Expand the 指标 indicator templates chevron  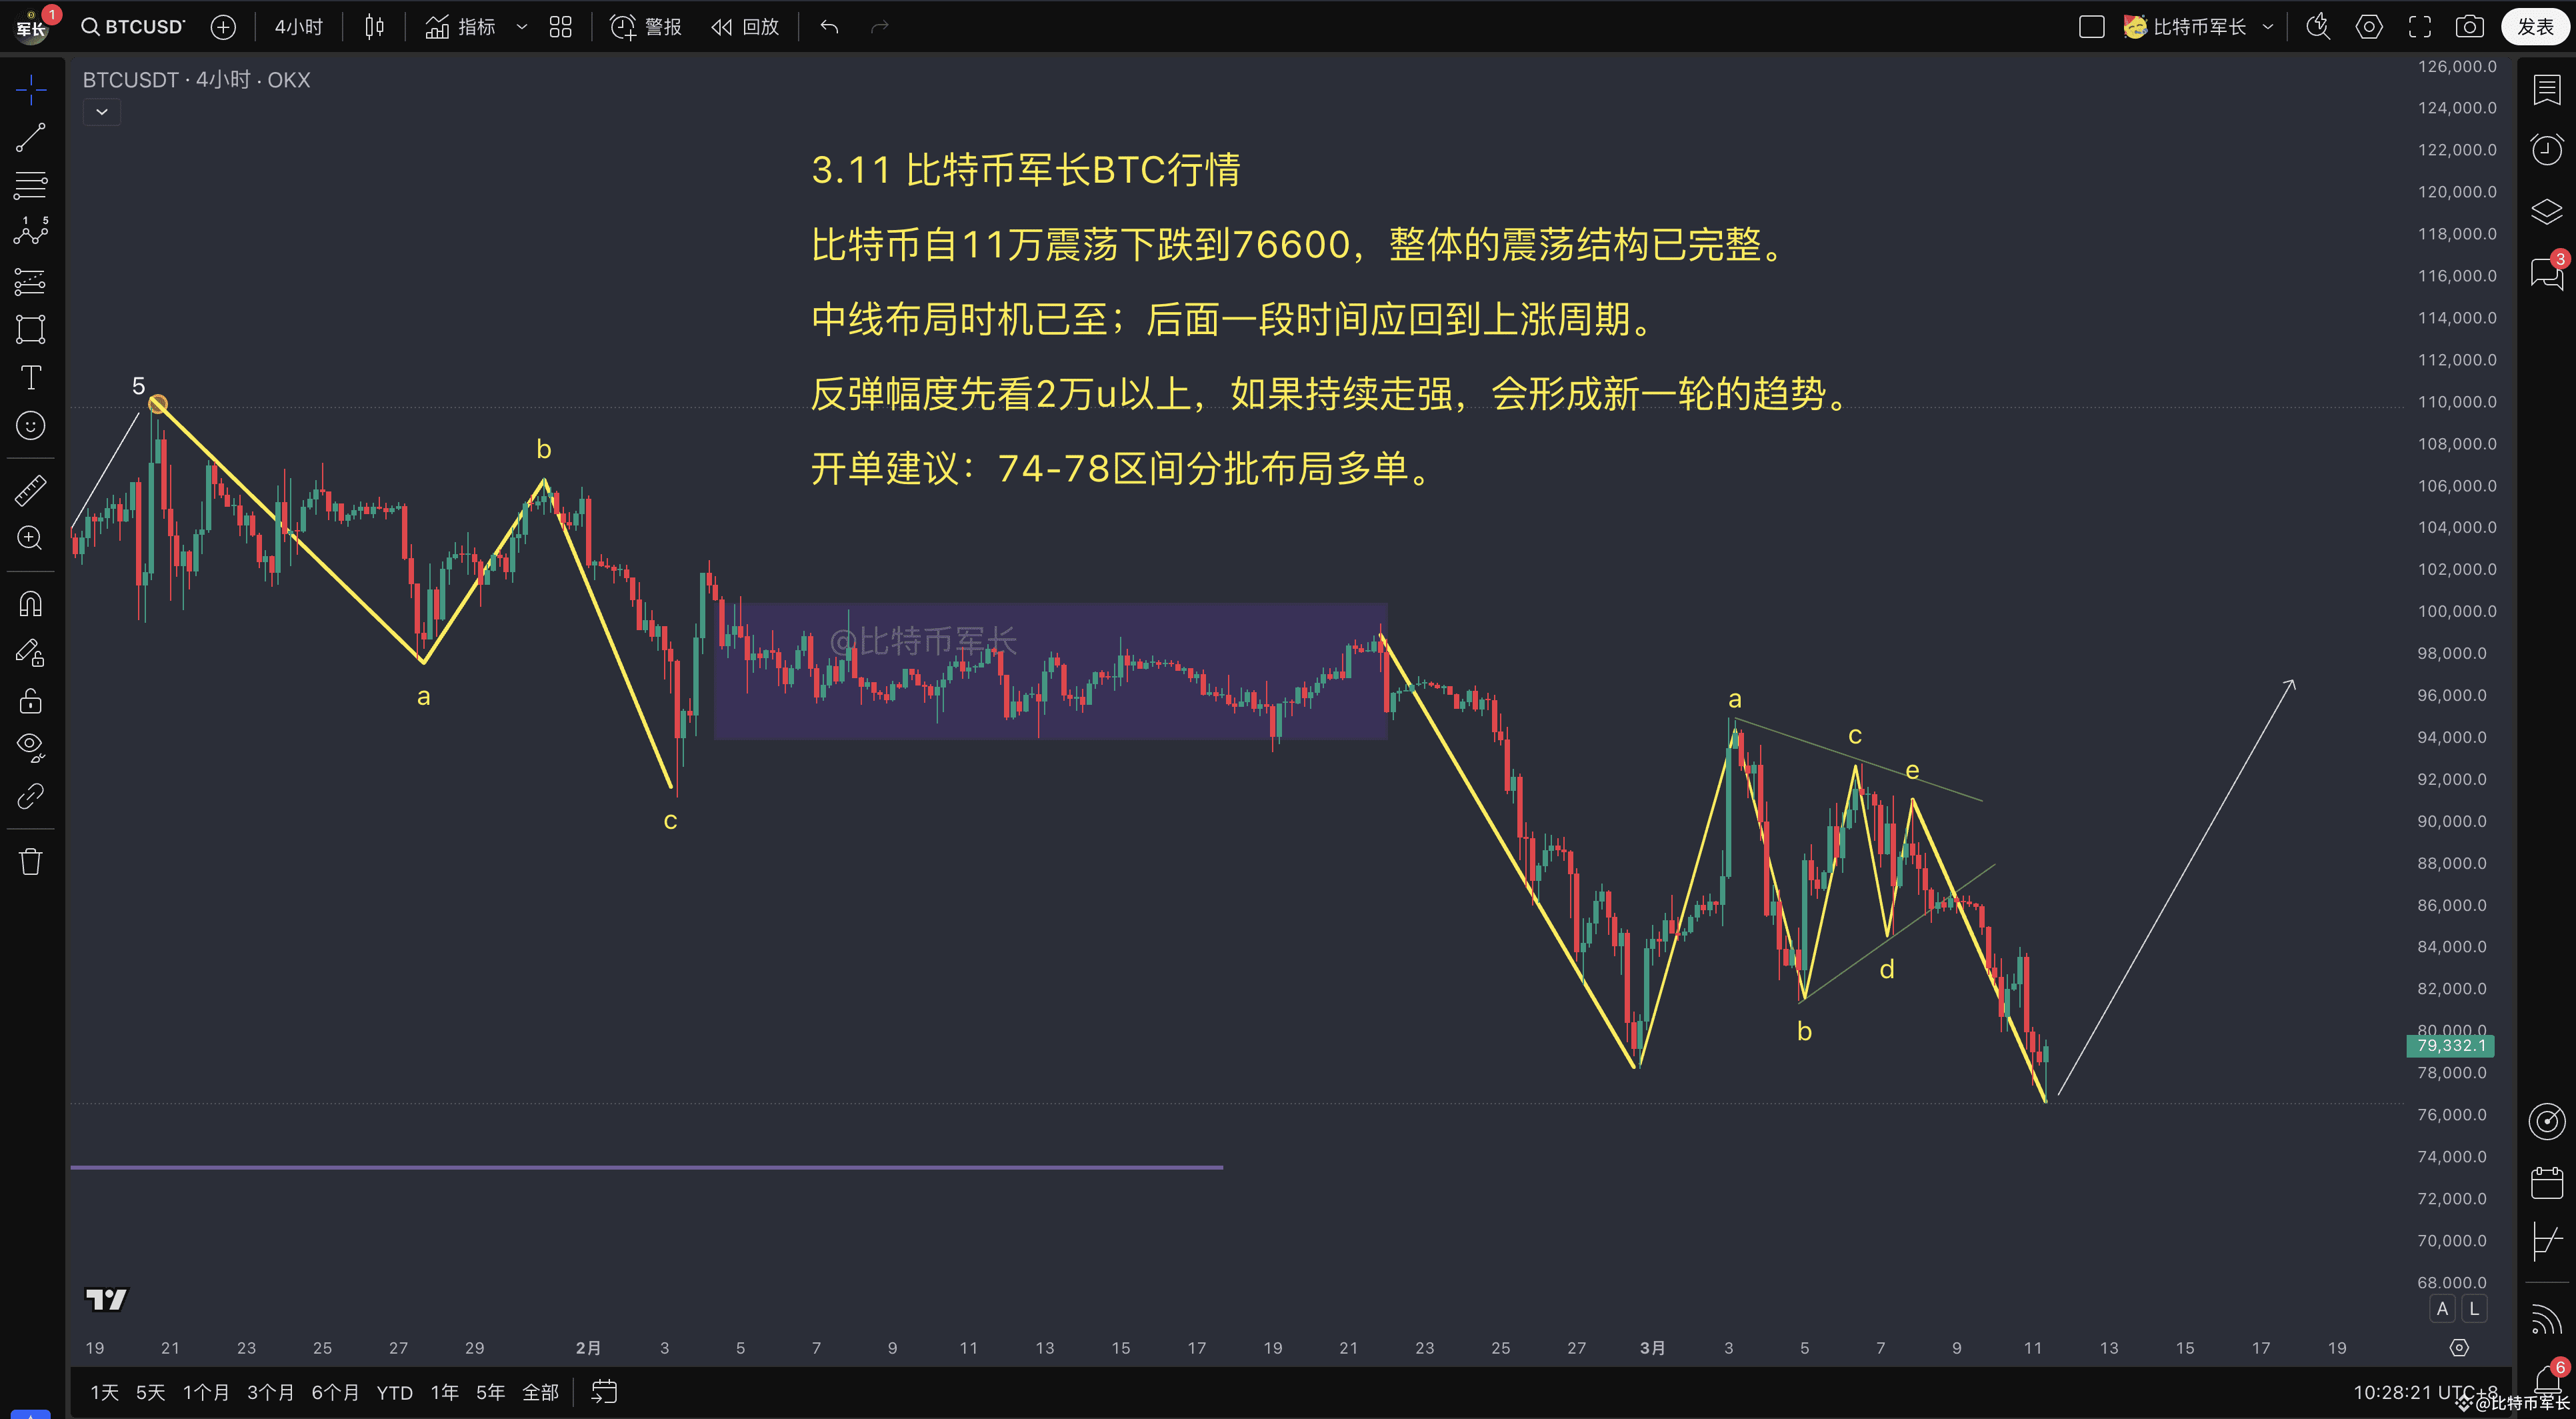coord(521,27)
